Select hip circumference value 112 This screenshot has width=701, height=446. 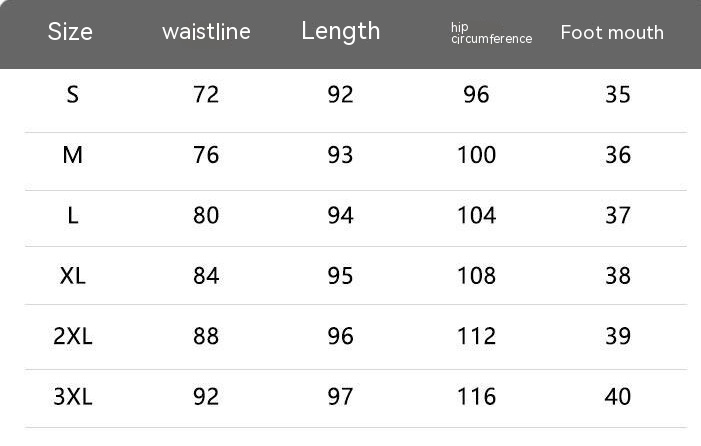pyautogui.click(x=476, y=336)
